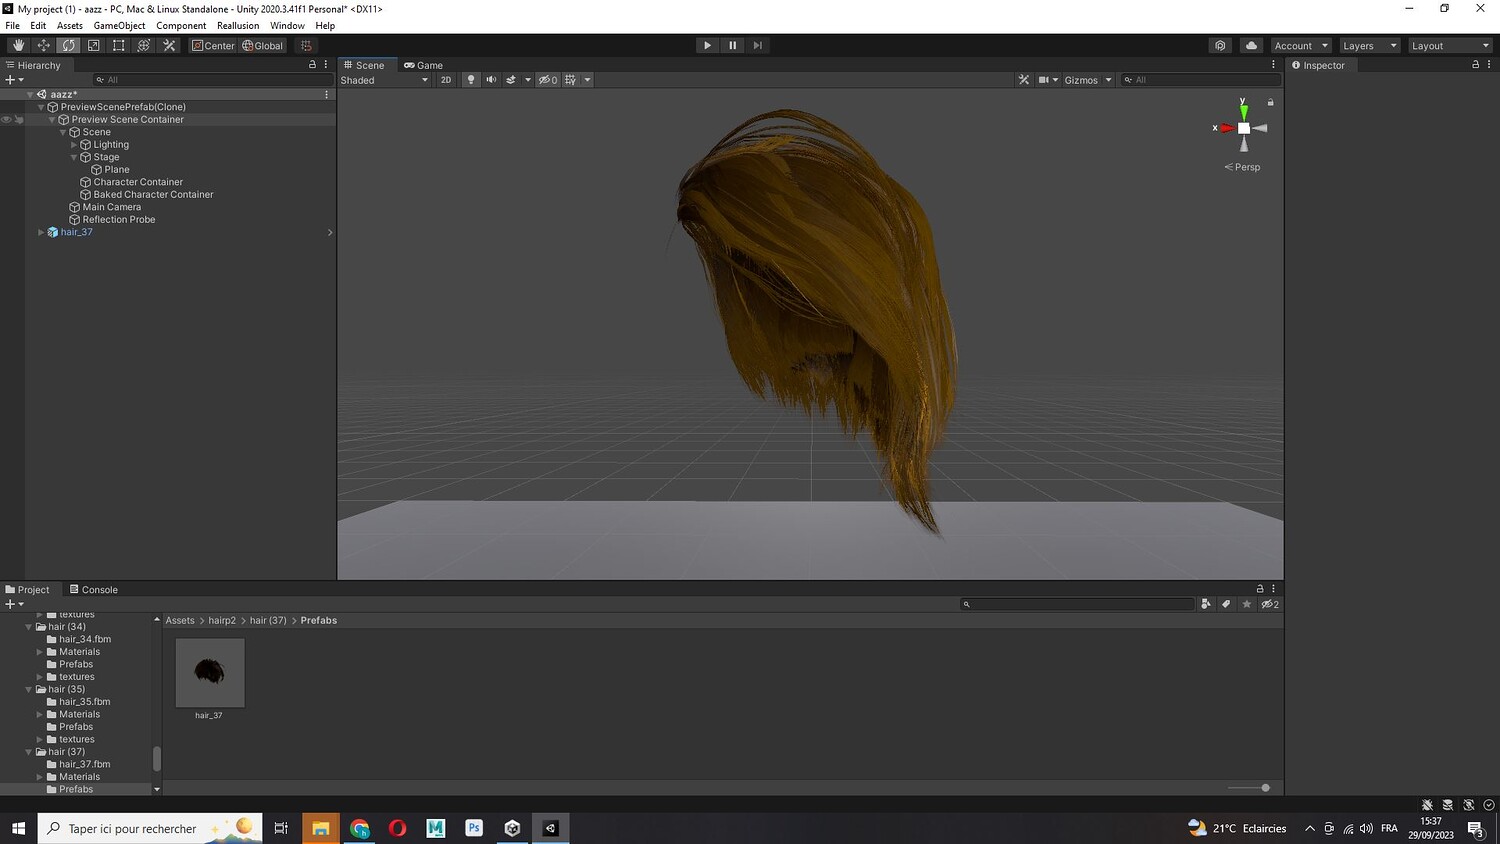Screen dimensions: 1500x844
Task: Select the Move tool
Action: (43, 45)
